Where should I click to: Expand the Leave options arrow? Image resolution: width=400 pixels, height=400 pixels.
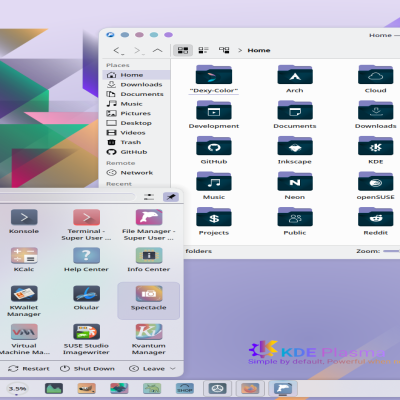click(173, 369)
